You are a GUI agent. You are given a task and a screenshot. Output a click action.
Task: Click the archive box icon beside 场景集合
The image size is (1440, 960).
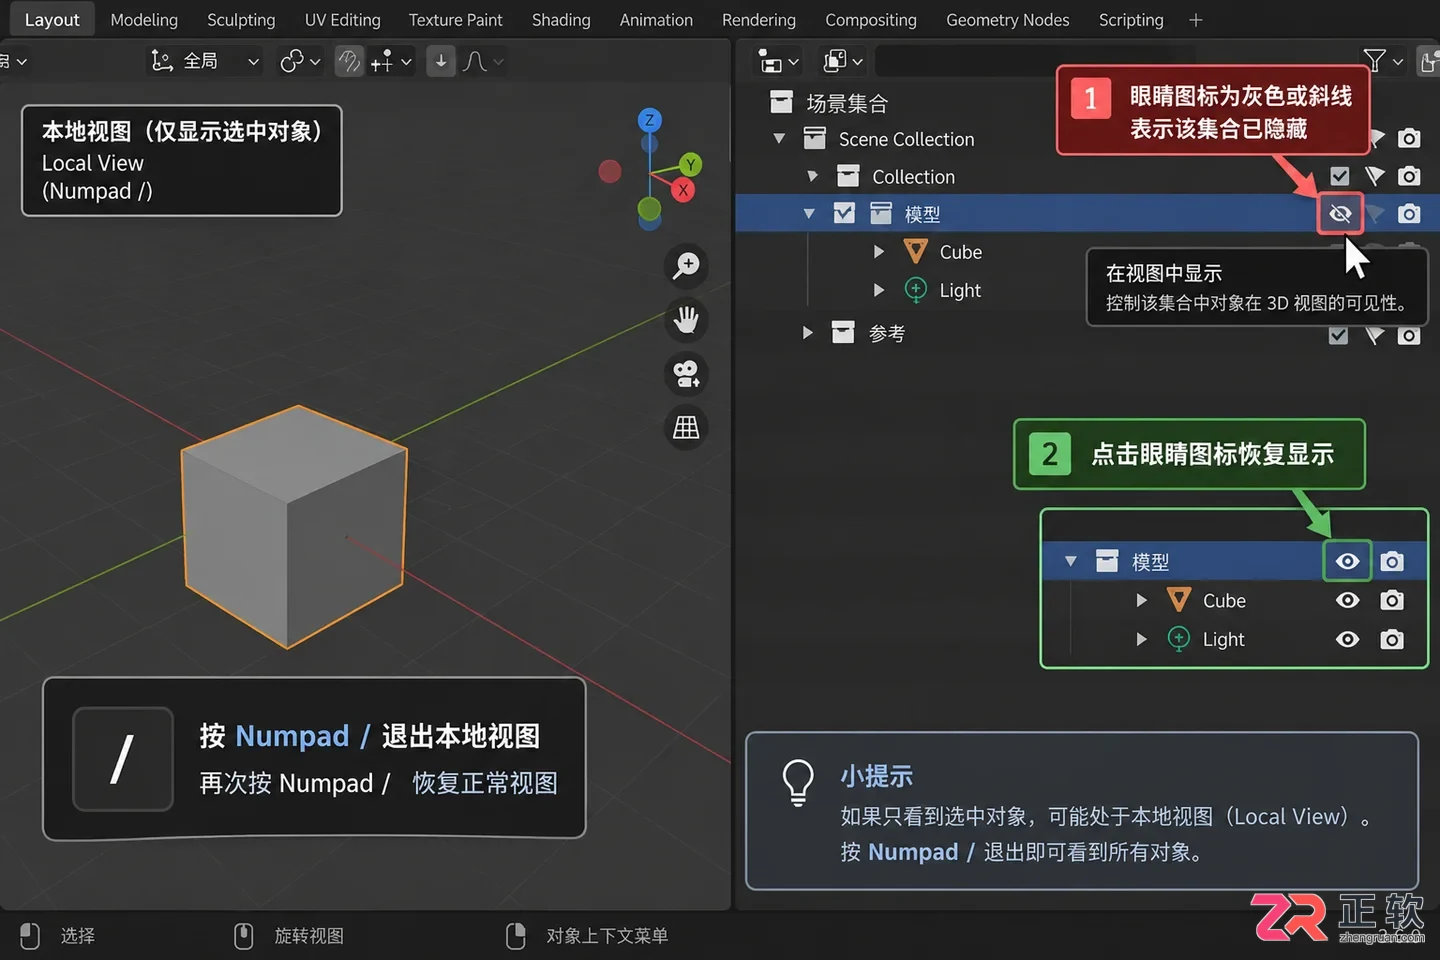[782, 102]
